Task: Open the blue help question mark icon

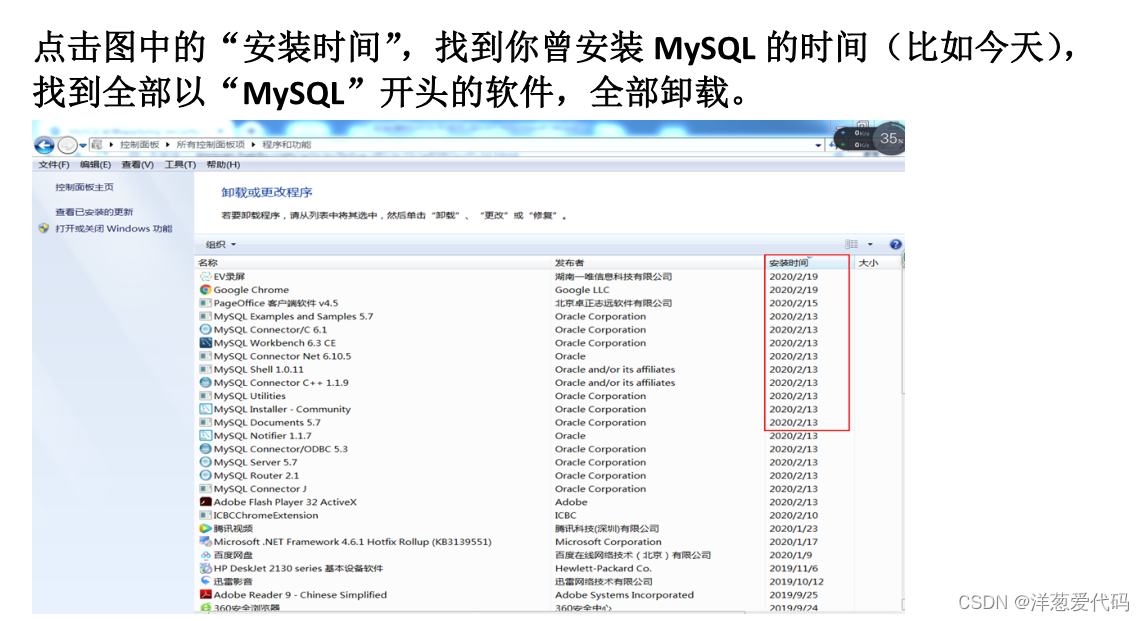Action: 895,244
